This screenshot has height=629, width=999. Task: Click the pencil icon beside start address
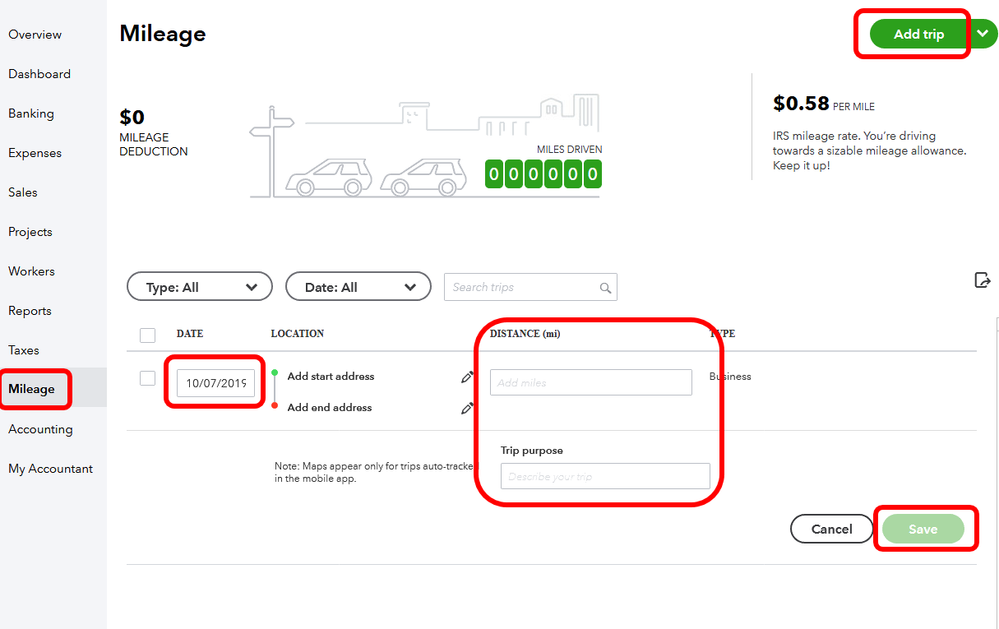coord(467,377)
